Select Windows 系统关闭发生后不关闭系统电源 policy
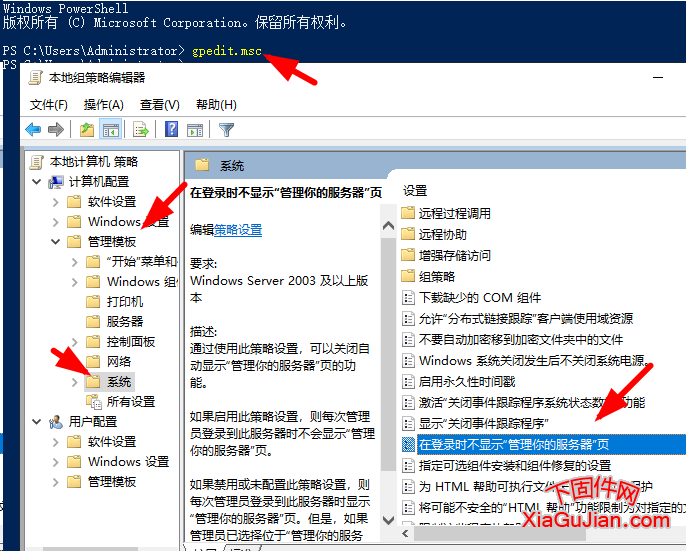Image resolution: width=686 pixels, height=551 pixels. [534, 361]
